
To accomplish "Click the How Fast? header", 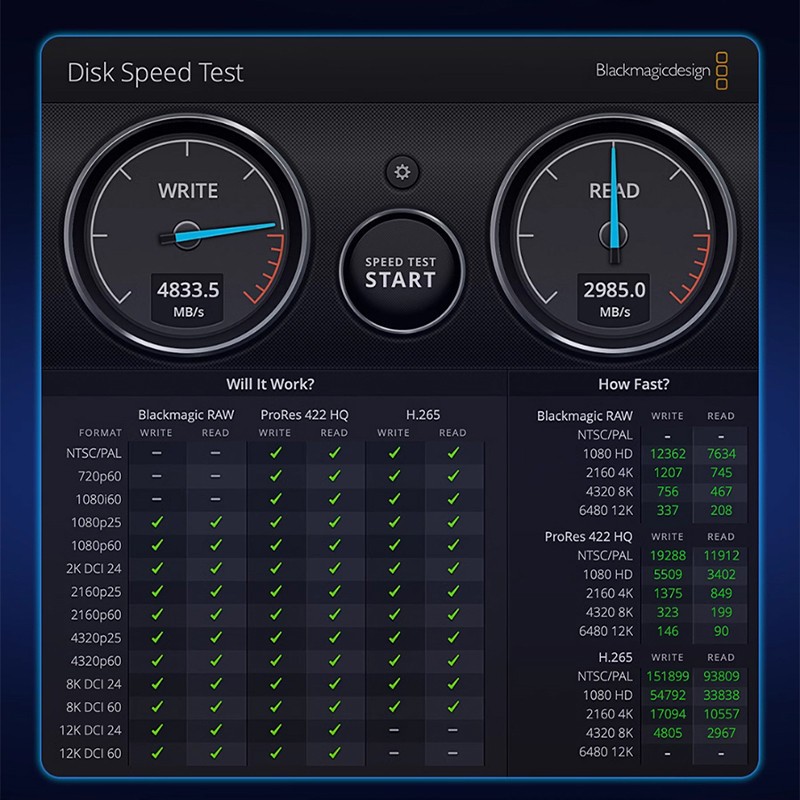I will tap(634, 384).
